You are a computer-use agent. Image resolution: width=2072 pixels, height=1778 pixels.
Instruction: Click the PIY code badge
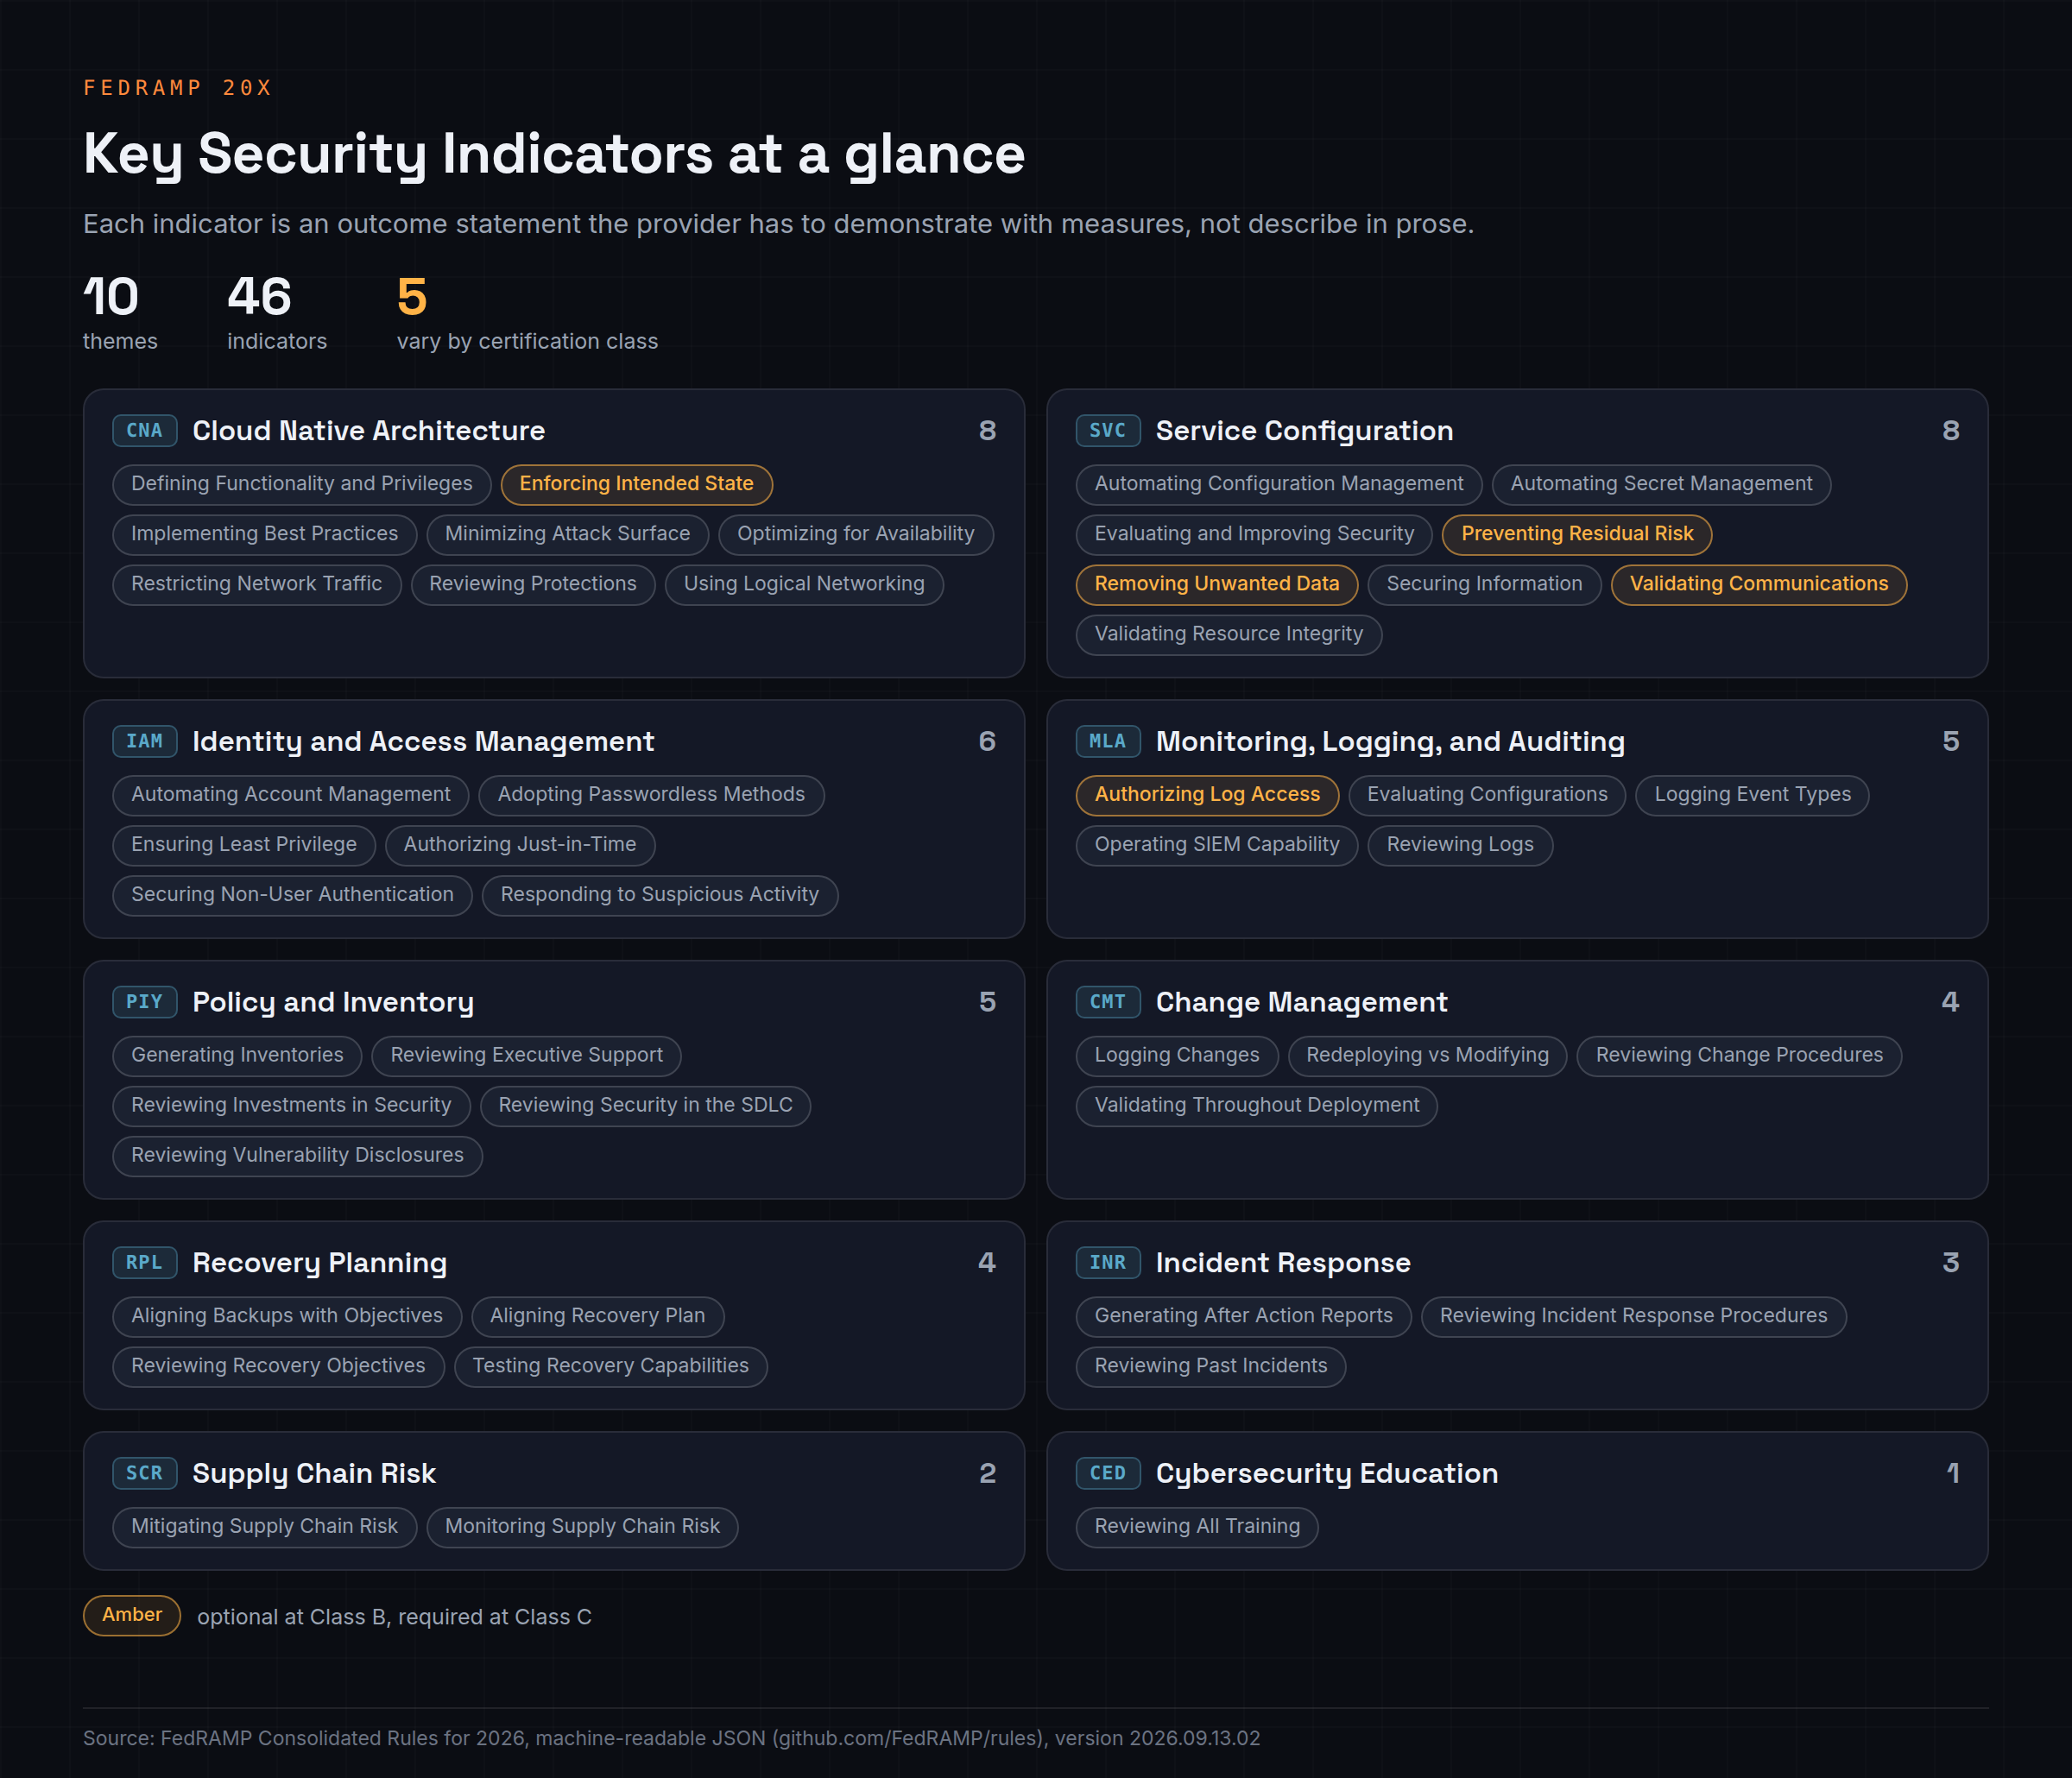click(x=144, y=1001)
